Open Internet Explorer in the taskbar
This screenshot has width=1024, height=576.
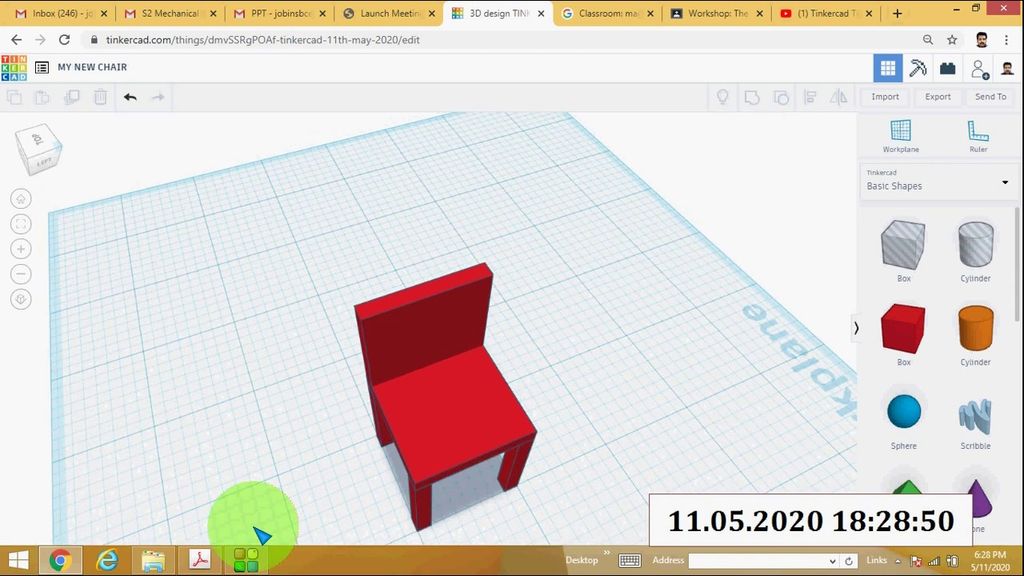(x=106, y=560)
